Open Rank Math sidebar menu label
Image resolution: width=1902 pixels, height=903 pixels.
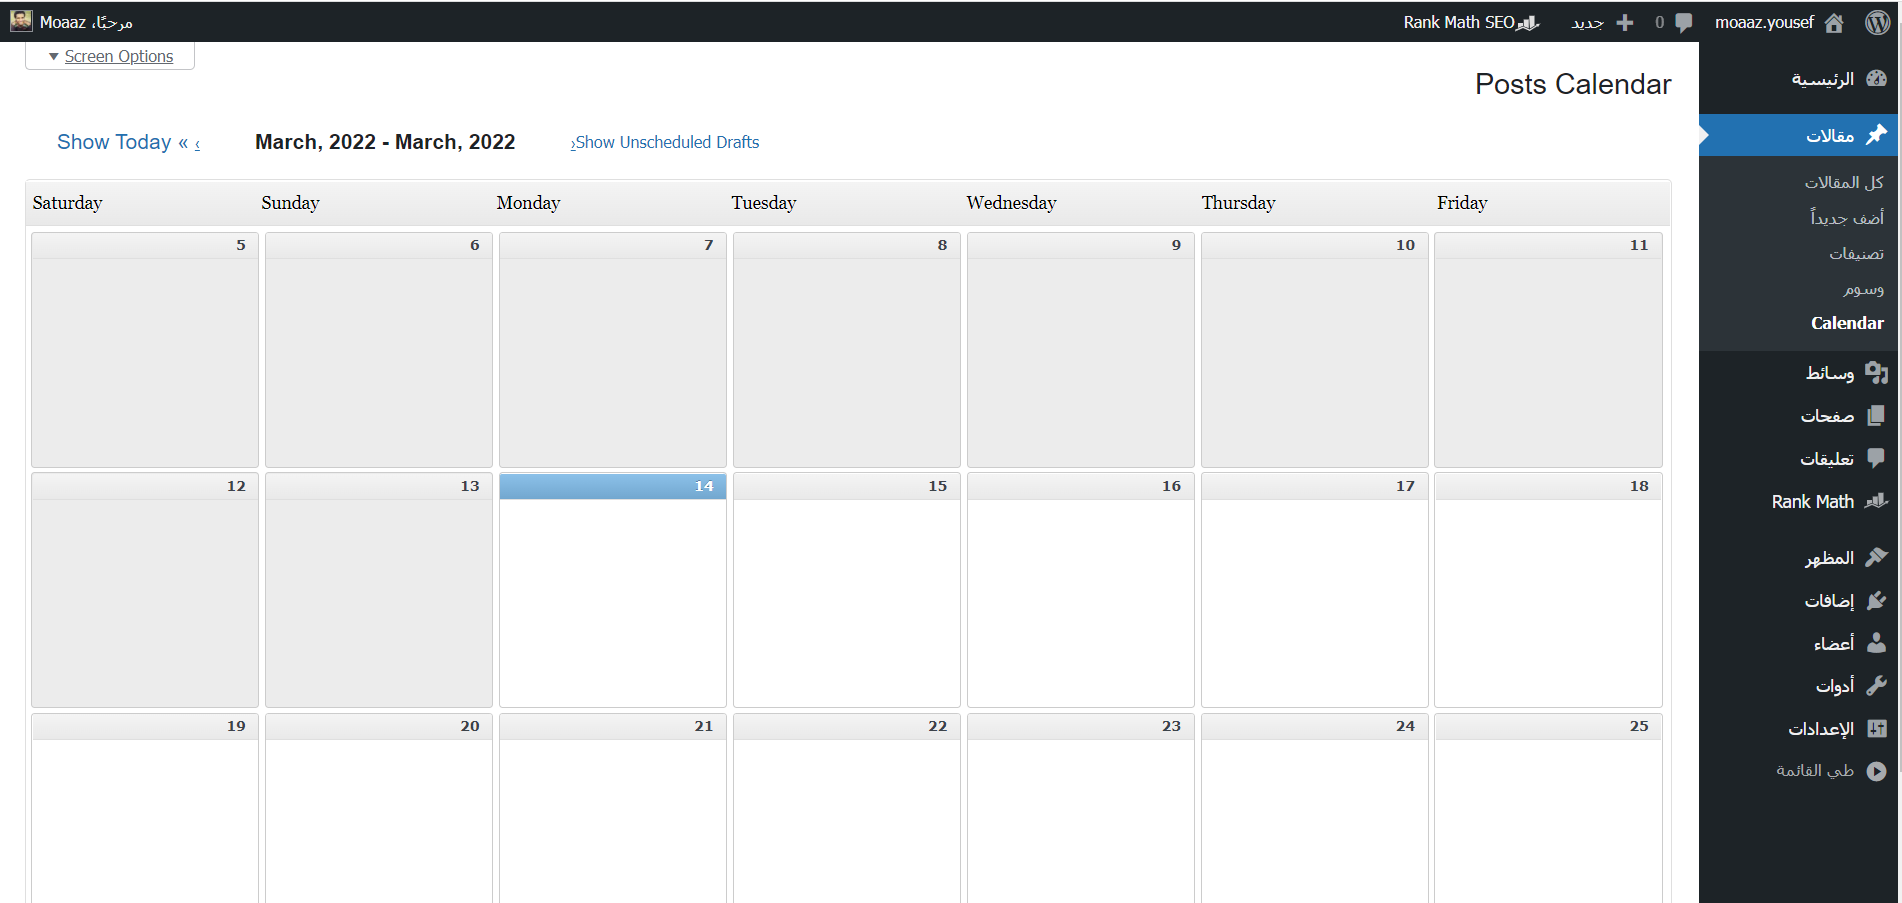[x=1813, y=501]
